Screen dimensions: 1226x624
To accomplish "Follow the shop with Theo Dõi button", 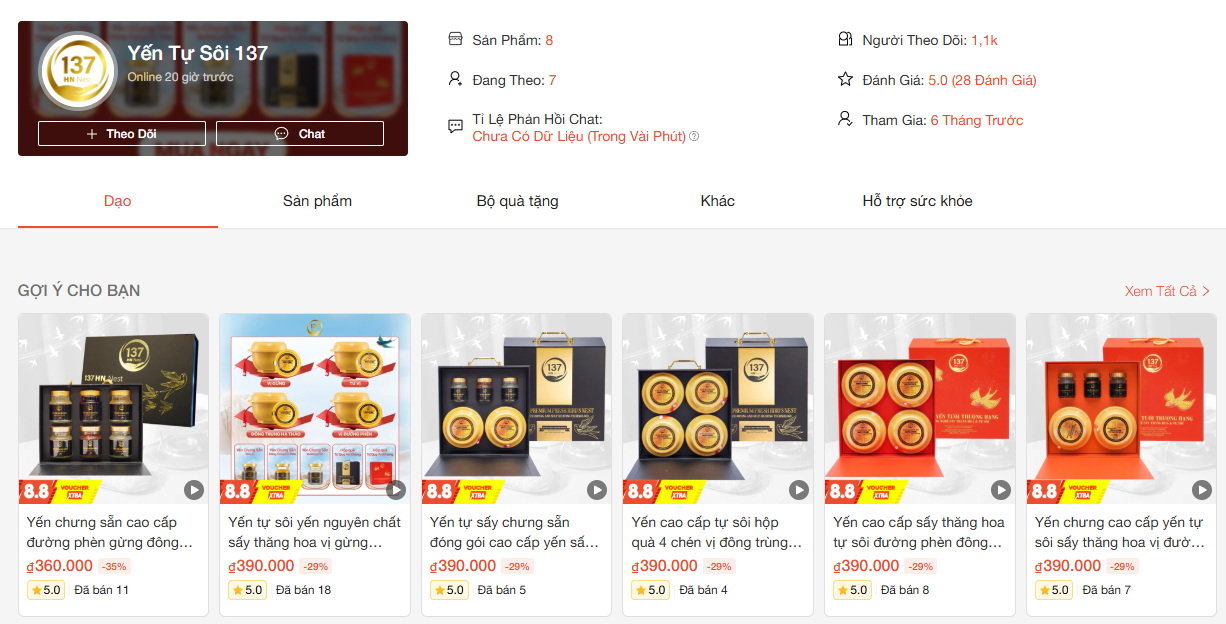I will click(x=122, y=134).
